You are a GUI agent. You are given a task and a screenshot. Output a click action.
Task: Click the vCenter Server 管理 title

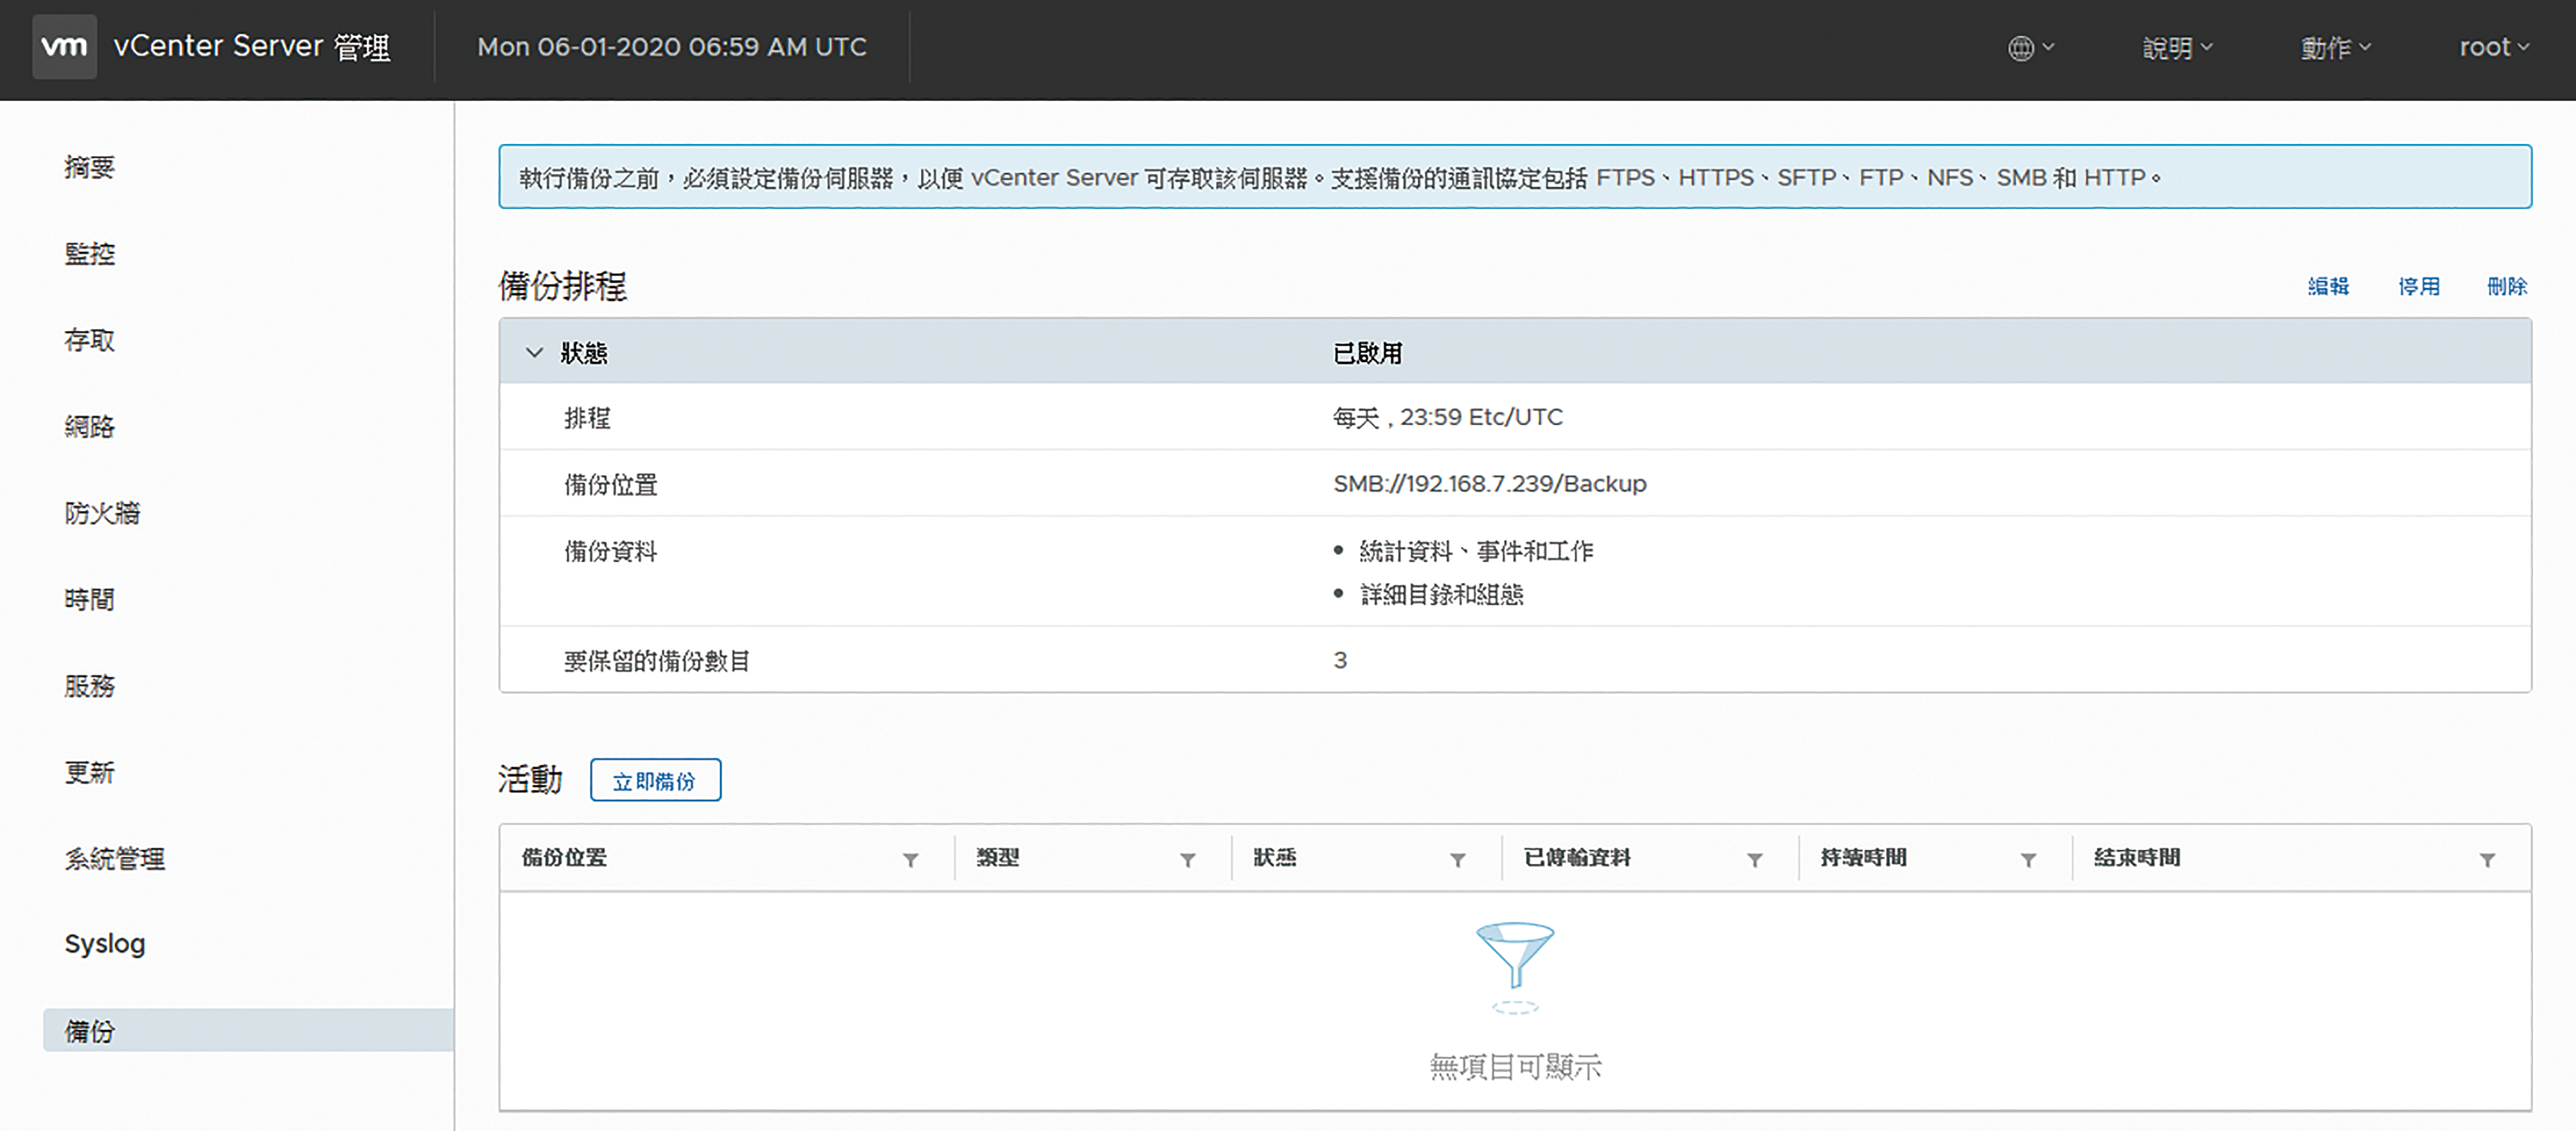252,47
